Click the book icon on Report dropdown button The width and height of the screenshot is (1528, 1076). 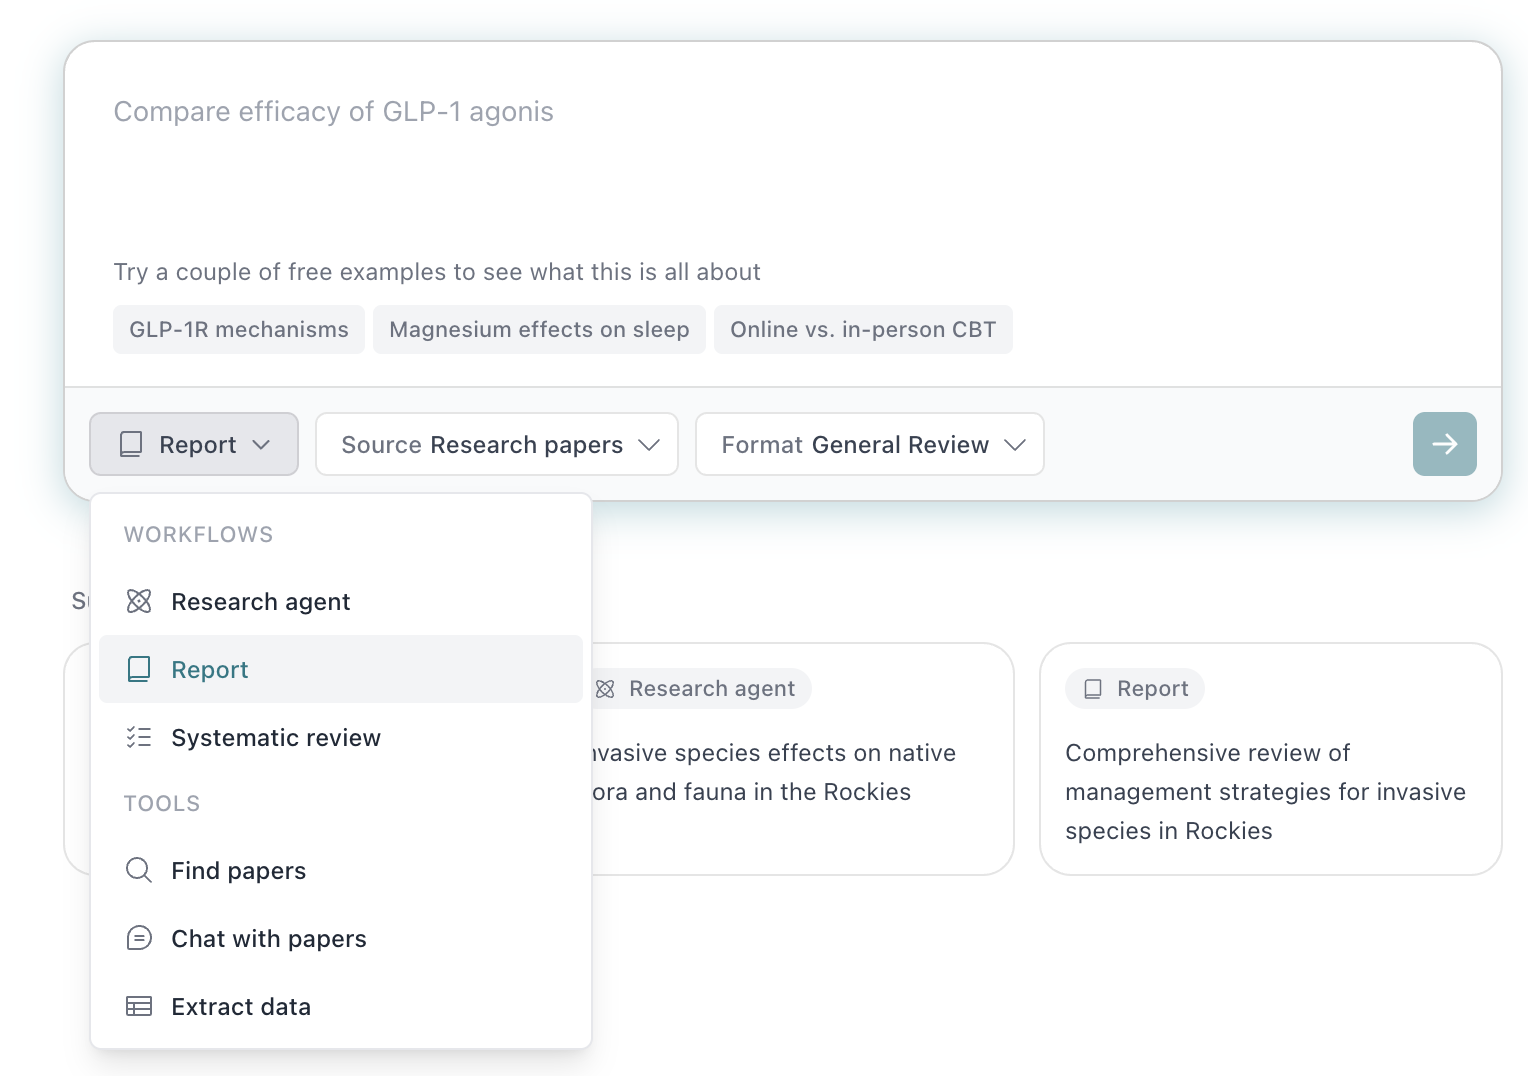tap(131, 444)
